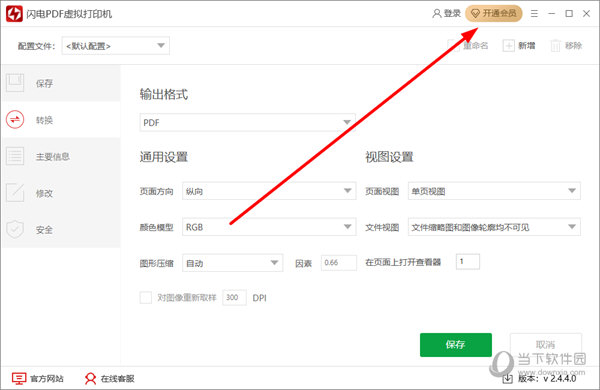Screen dimensions: 600x390
Task: Click the version download update icon
Action: [507, 379]
